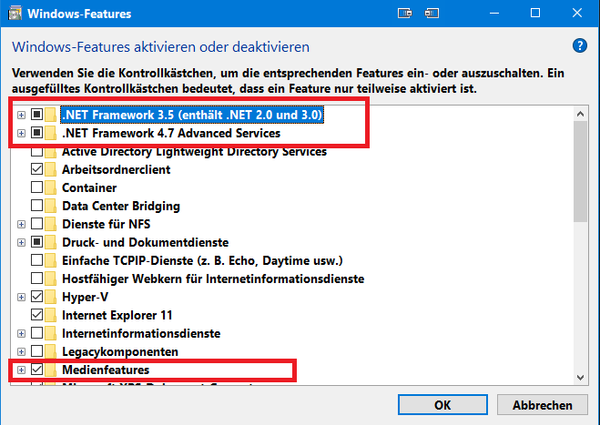Expand the Dienste für NFS node
Viewport: 600px width, 425px height.
tap(21, 224)
